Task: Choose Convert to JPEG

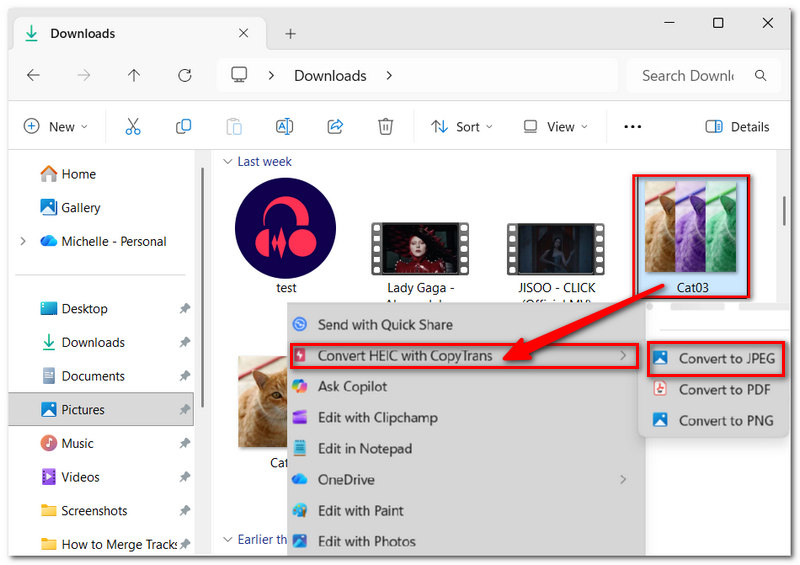Action: point(715,359)
